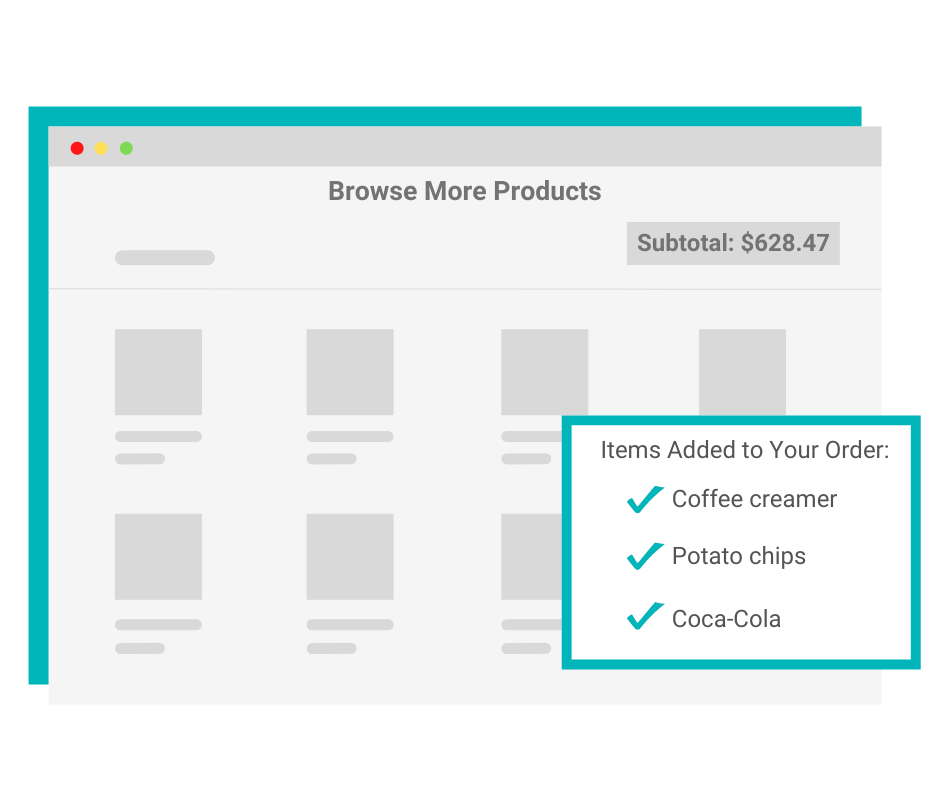Click the title placeholder under first top-row product
The height and width of the screenshot is (788, 940).
click(158, 437)
